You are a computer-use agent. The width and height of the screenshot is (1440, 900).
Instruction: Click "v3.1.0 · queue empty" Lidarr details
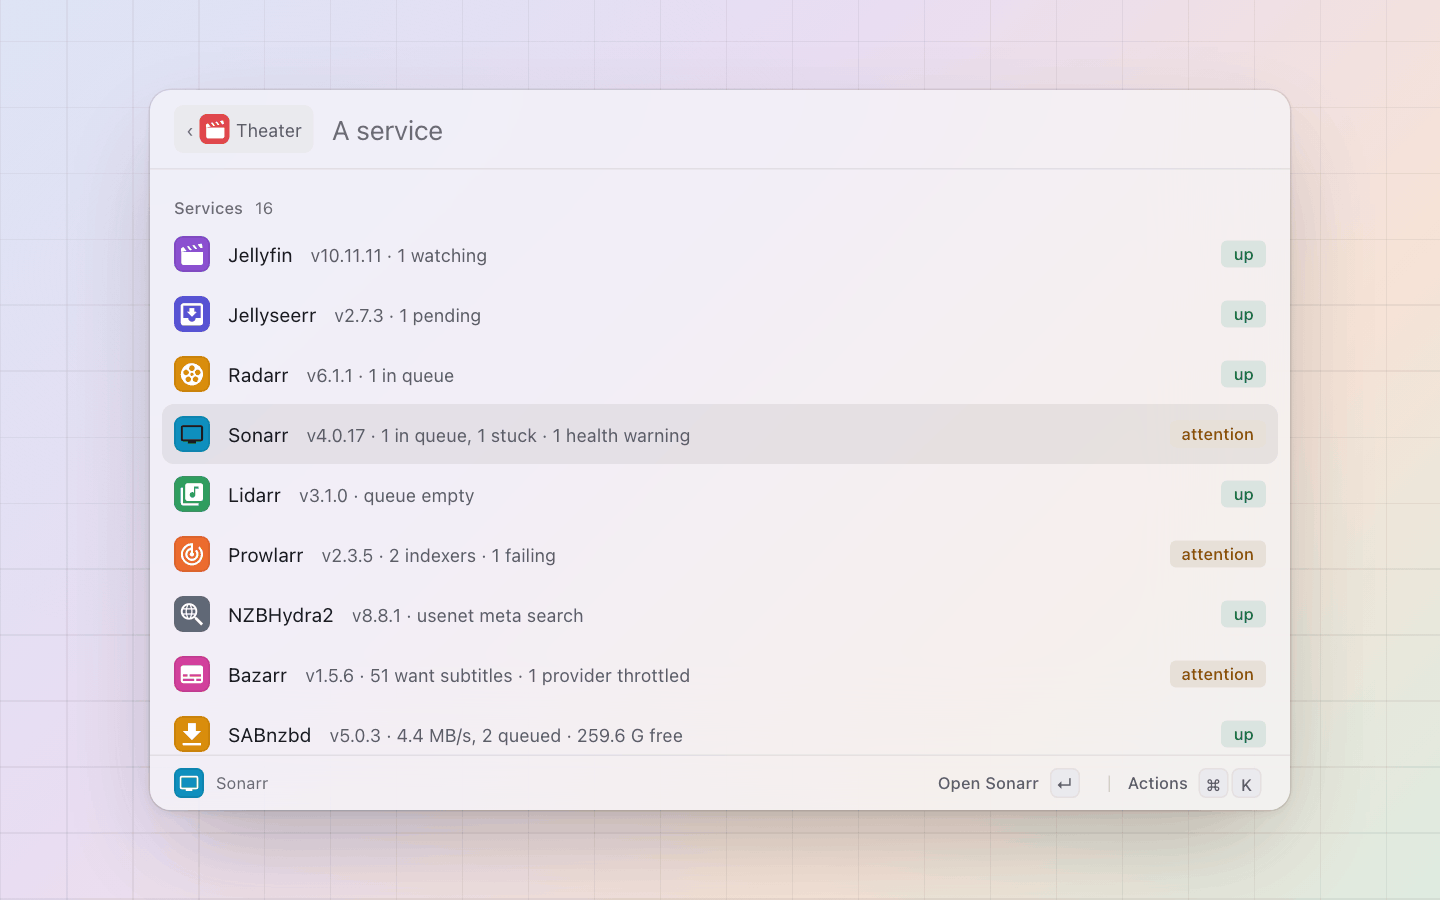[x=387, y=496]
